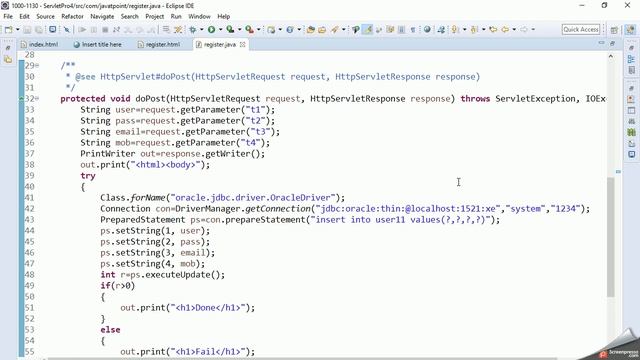Click the New Java Class icon

coord(290,29)
